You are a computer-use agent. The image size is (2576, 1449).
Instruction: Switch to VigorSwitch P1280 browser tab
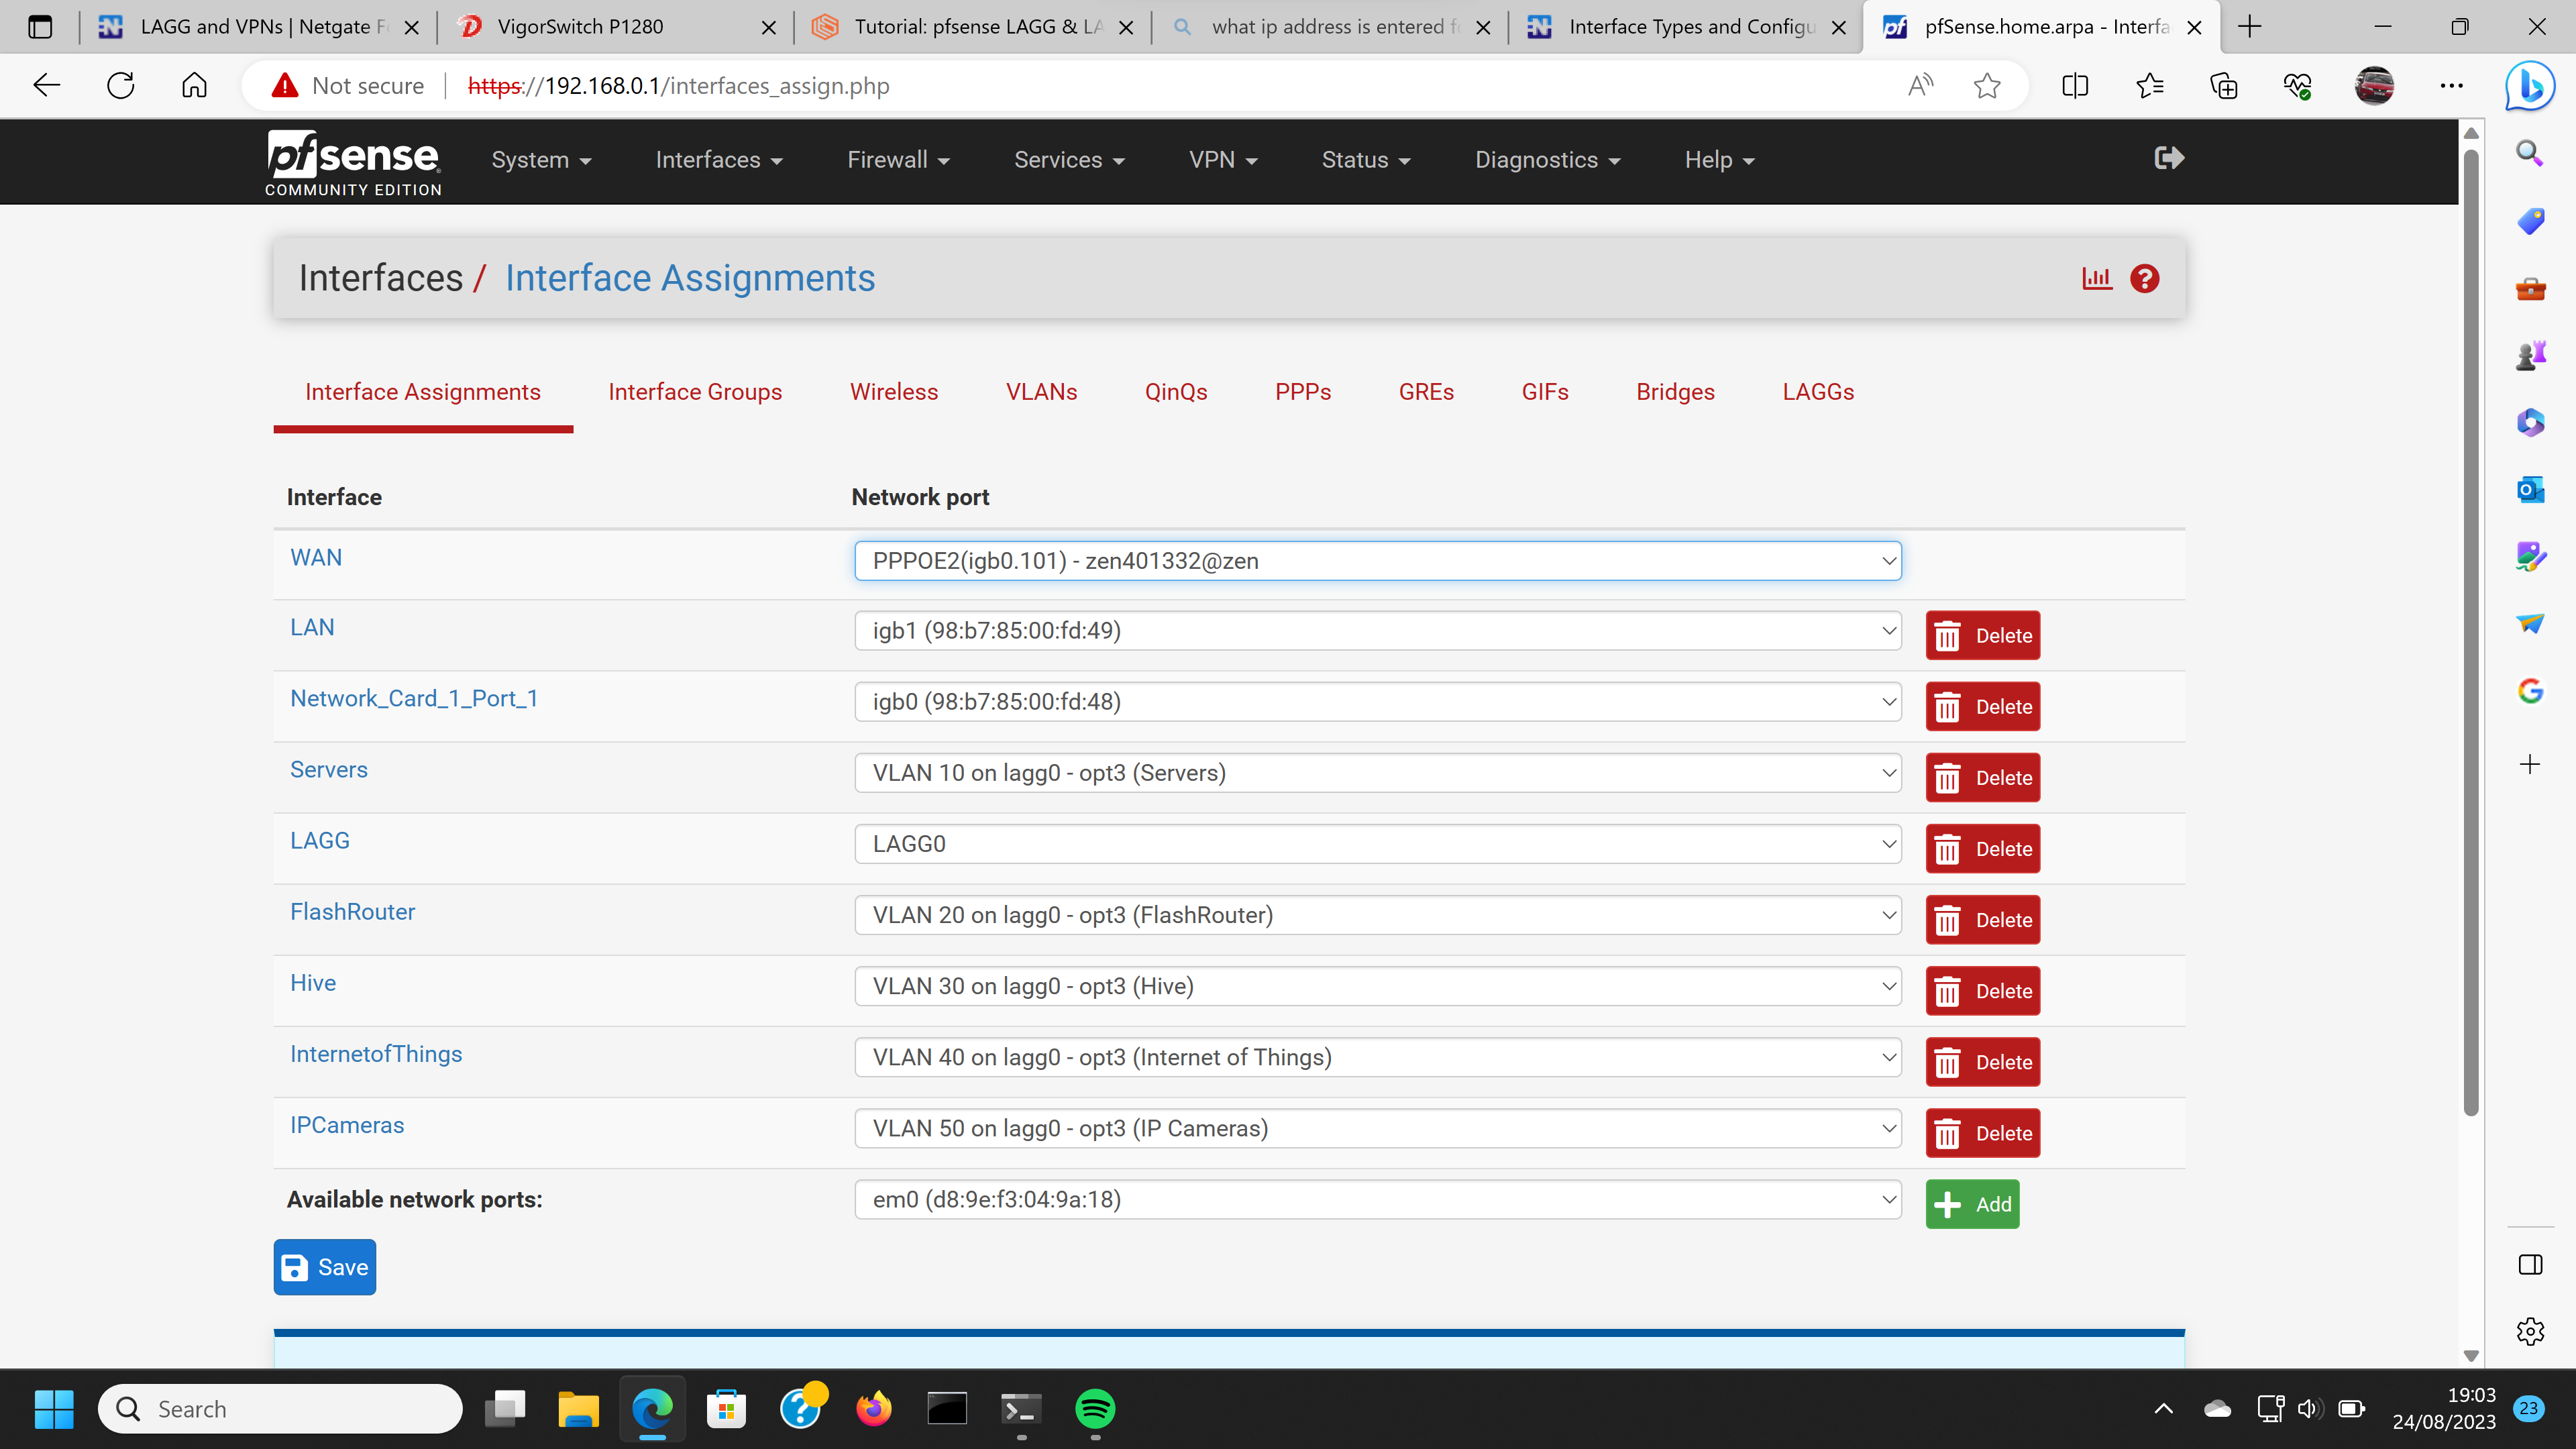coord(616,27)
